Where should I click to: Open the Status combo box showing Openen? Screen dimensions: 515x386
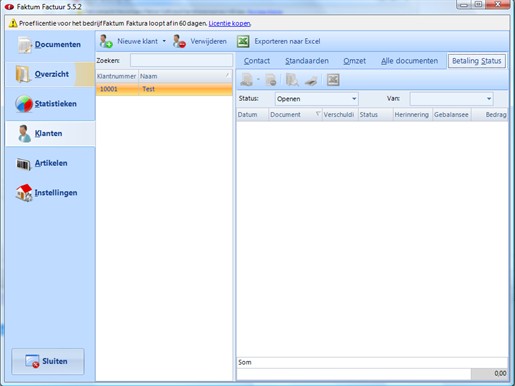point(316,99)
